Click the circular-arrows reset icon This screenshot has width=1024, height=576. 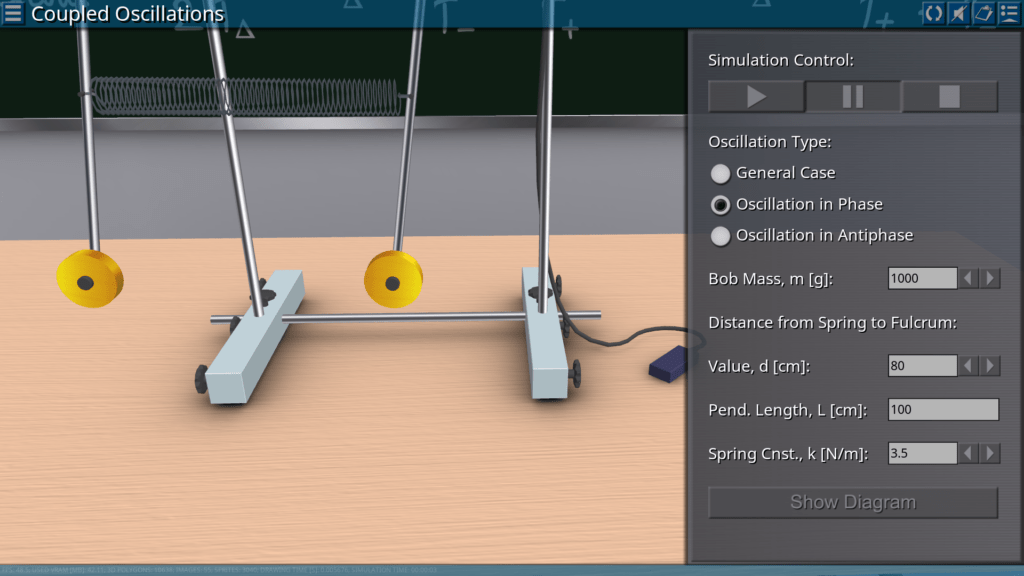click(x=933, y=13)
